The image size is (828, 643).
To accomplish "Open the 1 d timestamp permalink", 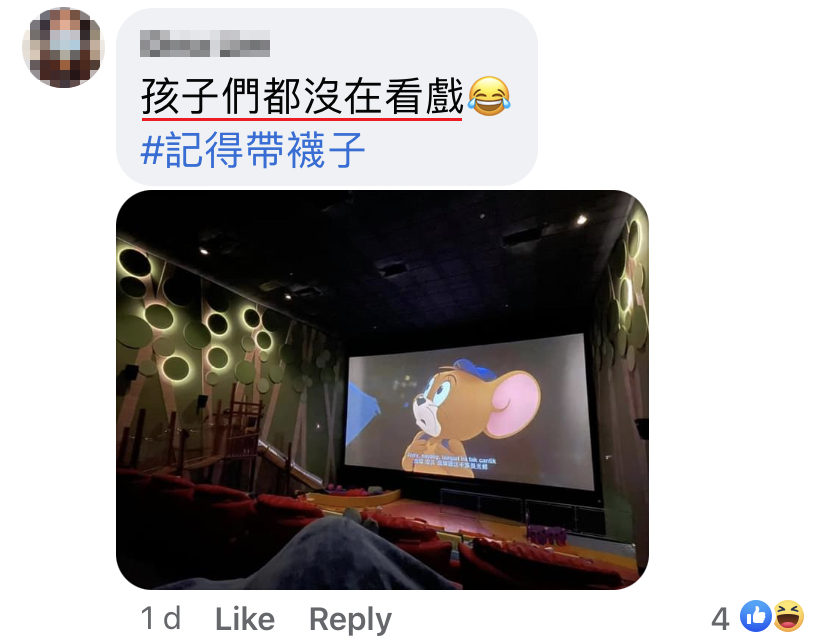I will click(161, 618).
